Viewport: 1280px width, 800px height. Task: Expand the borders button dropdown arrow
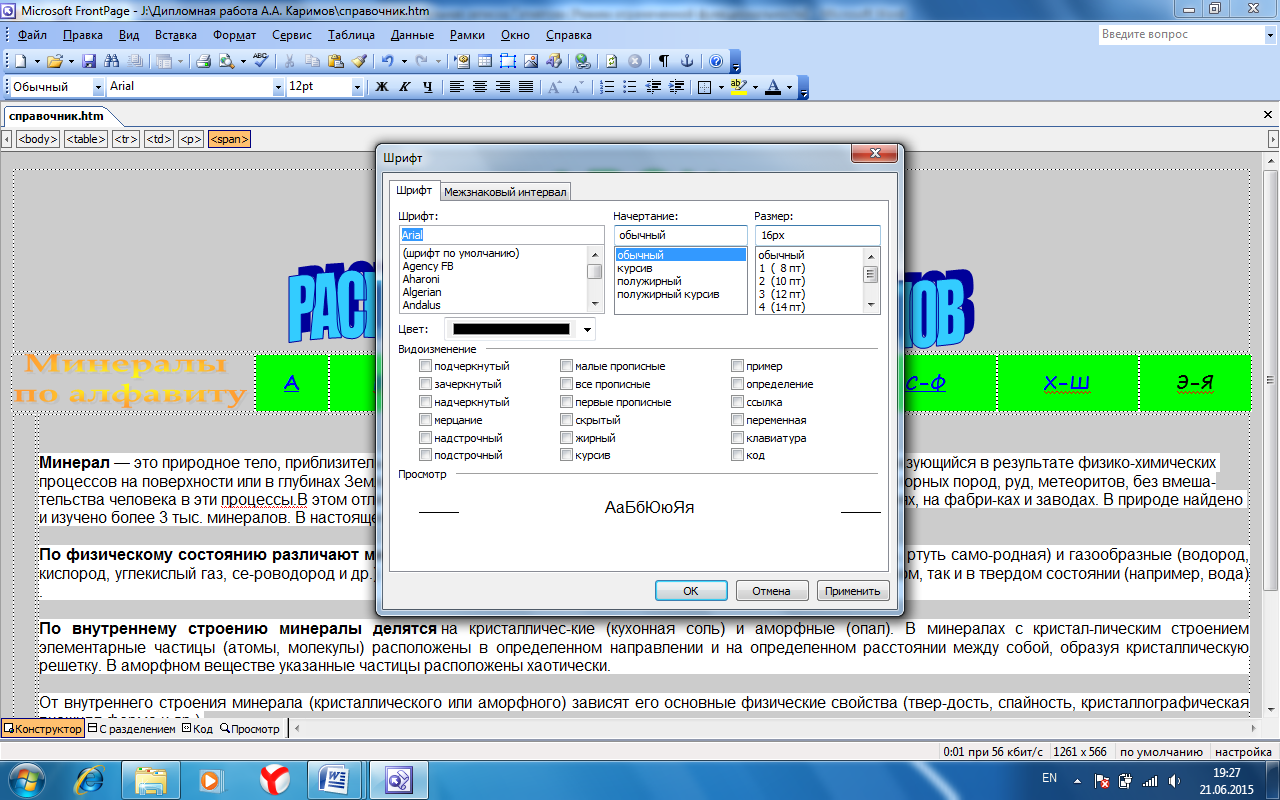coord(721,87)
